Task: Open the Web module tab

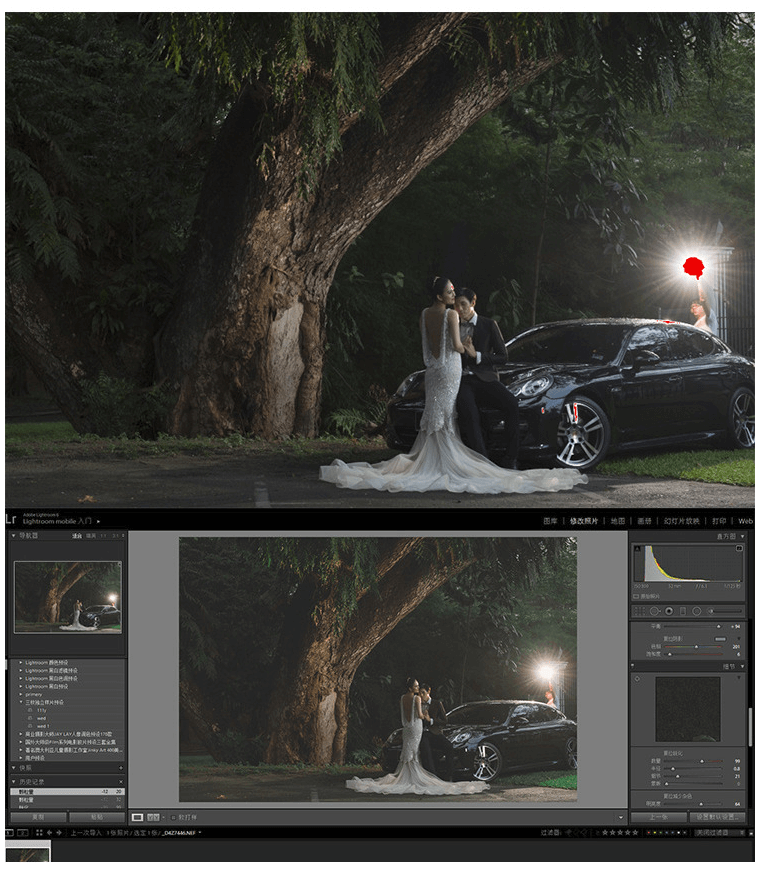Action: [745, 521]
